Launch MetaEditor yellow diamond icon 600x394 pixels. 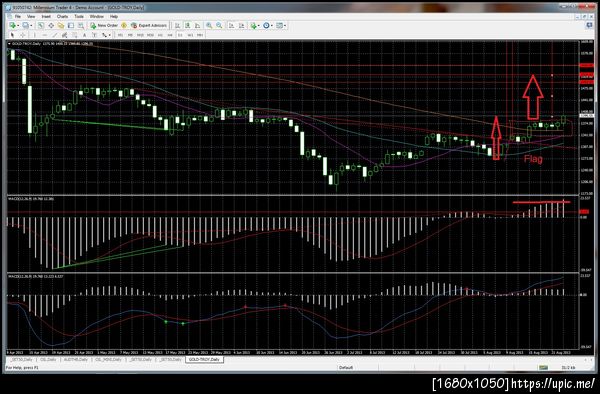pyautogui.click(x=124, y=25)
